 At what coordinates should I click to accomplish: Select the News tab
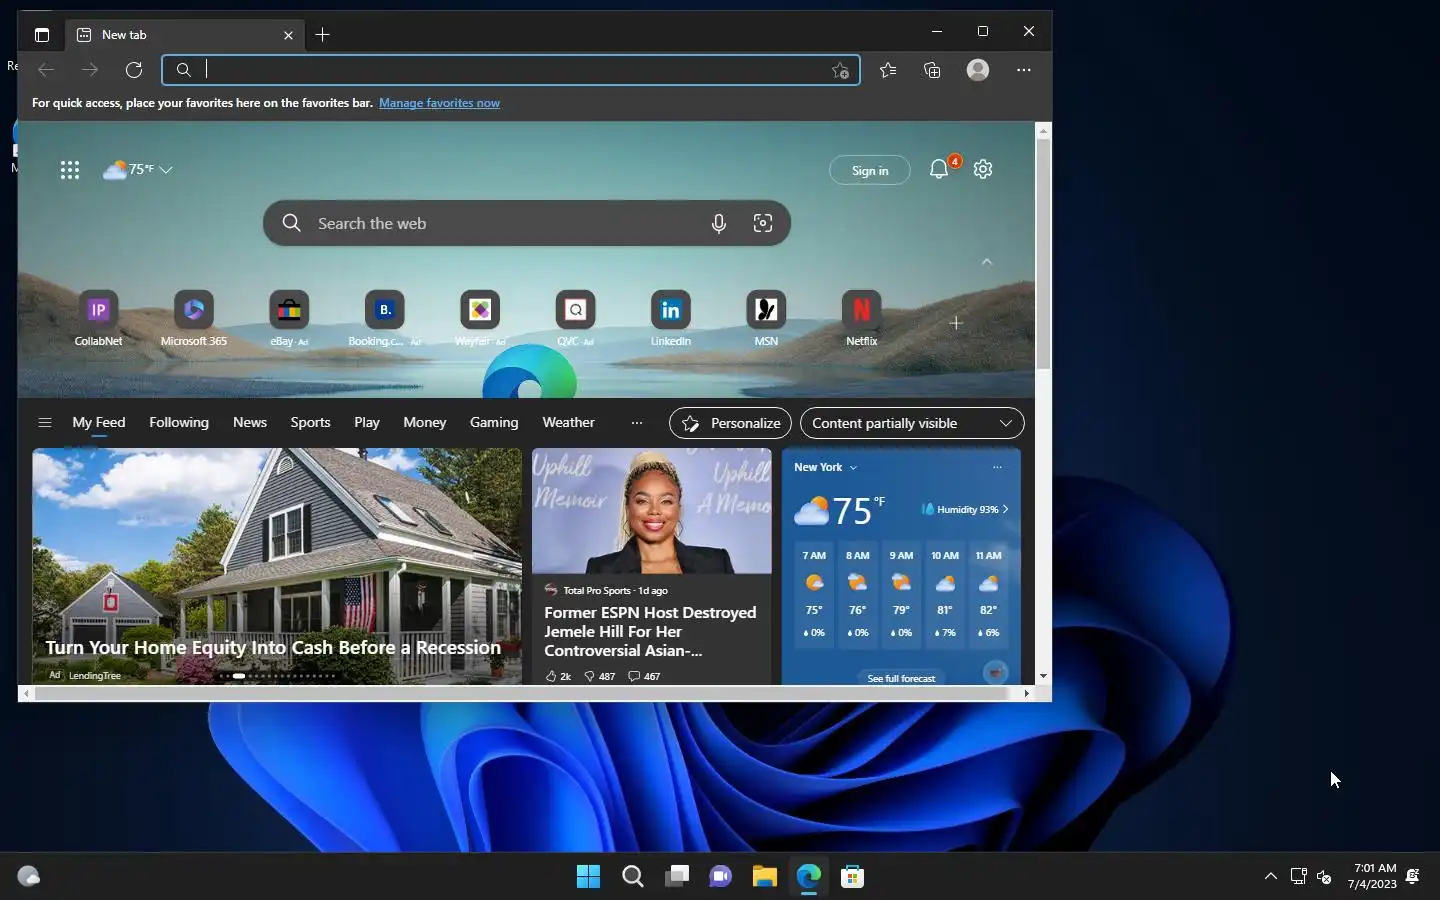tap(250, 423)
